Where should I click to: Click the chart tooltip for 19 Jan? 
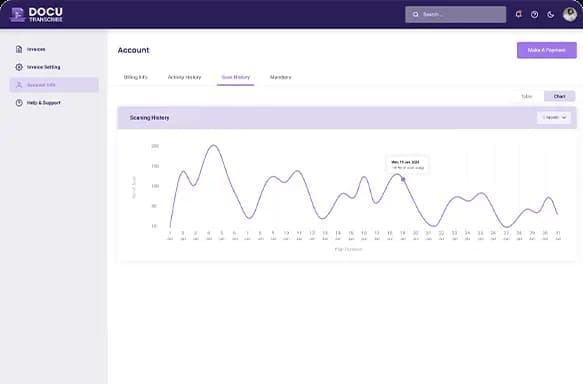pyautogui.click(x=408, y=165)
